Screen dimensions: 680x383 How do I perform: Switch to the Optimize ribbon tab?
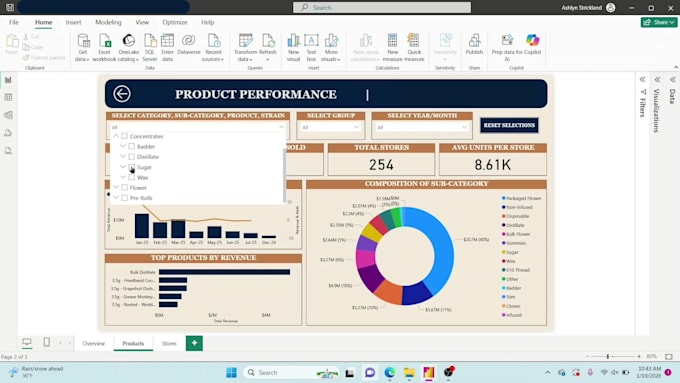click(175, 22)
